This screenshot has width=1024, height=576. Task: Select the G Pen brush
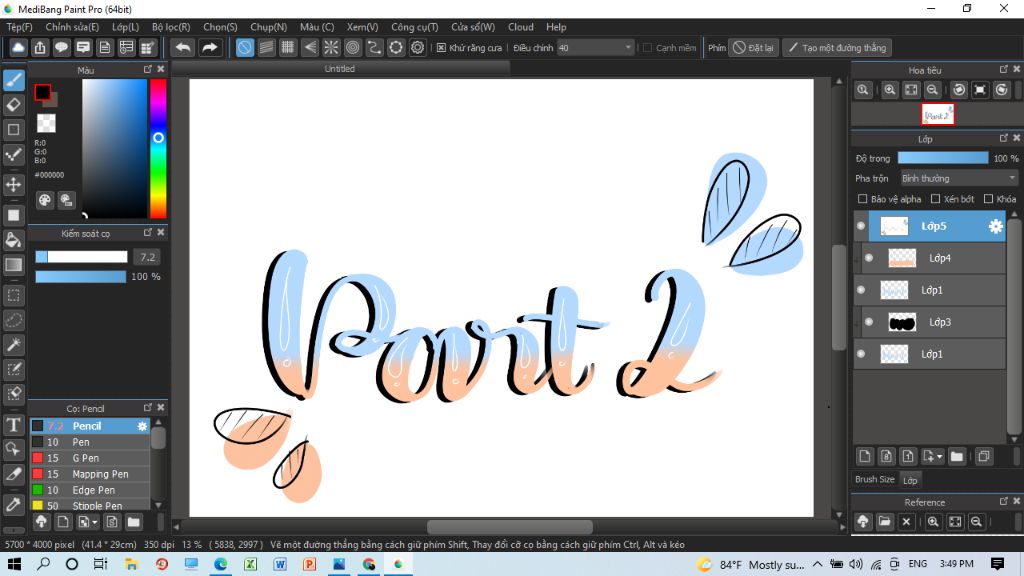tap(88, 458)
